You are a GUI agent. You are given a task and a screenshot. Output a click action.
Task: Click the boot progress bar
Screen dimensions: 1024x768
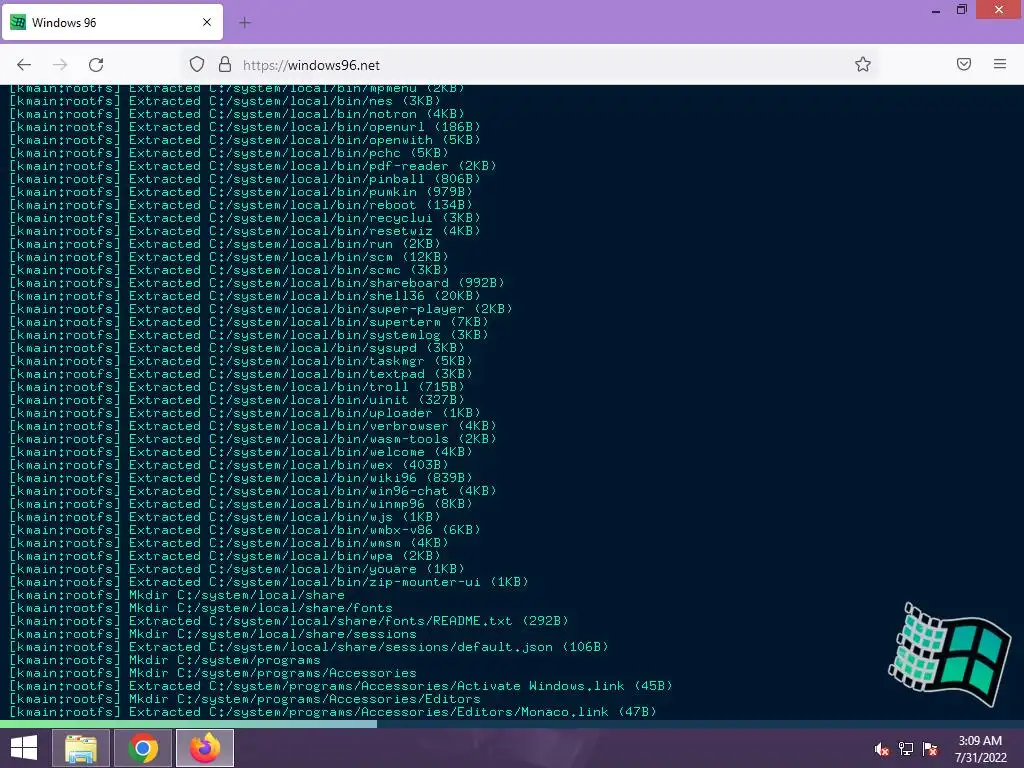coord(512,724)
